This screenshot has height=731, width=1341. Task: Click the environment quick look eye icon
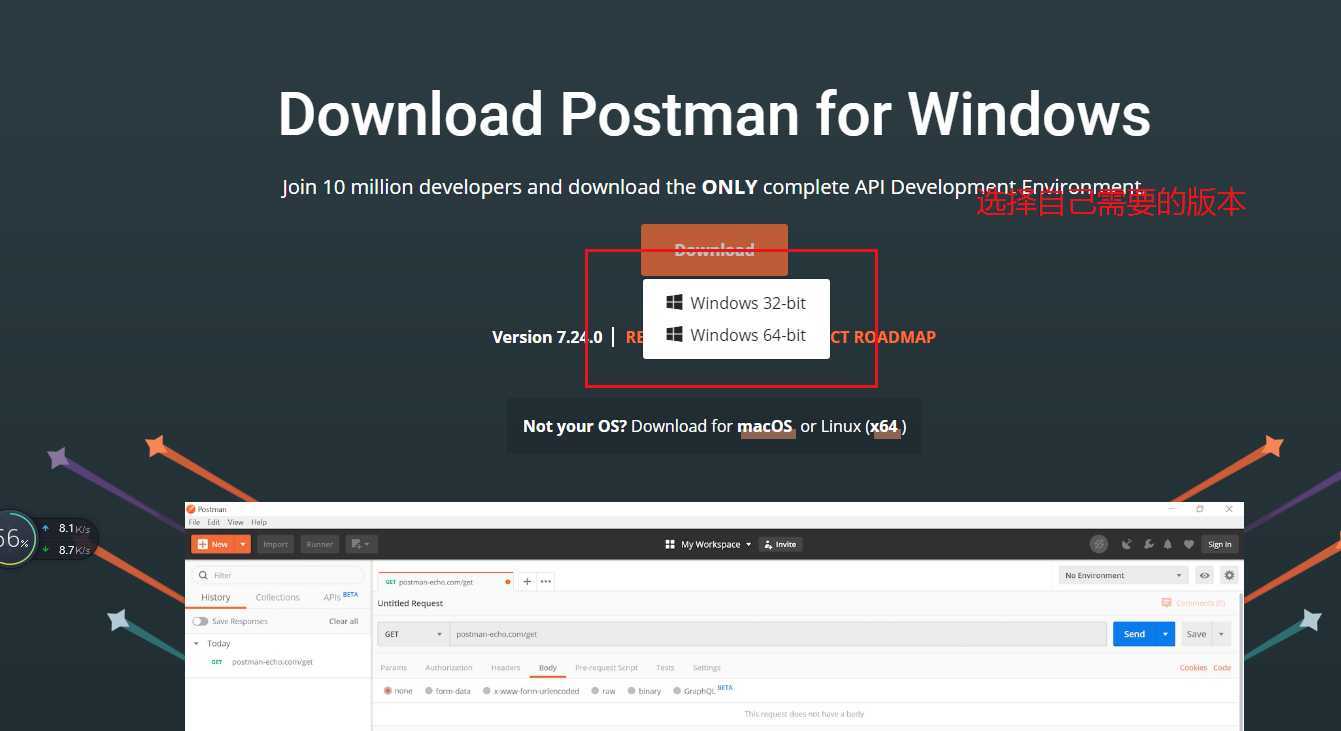[x=1205, y=575]
